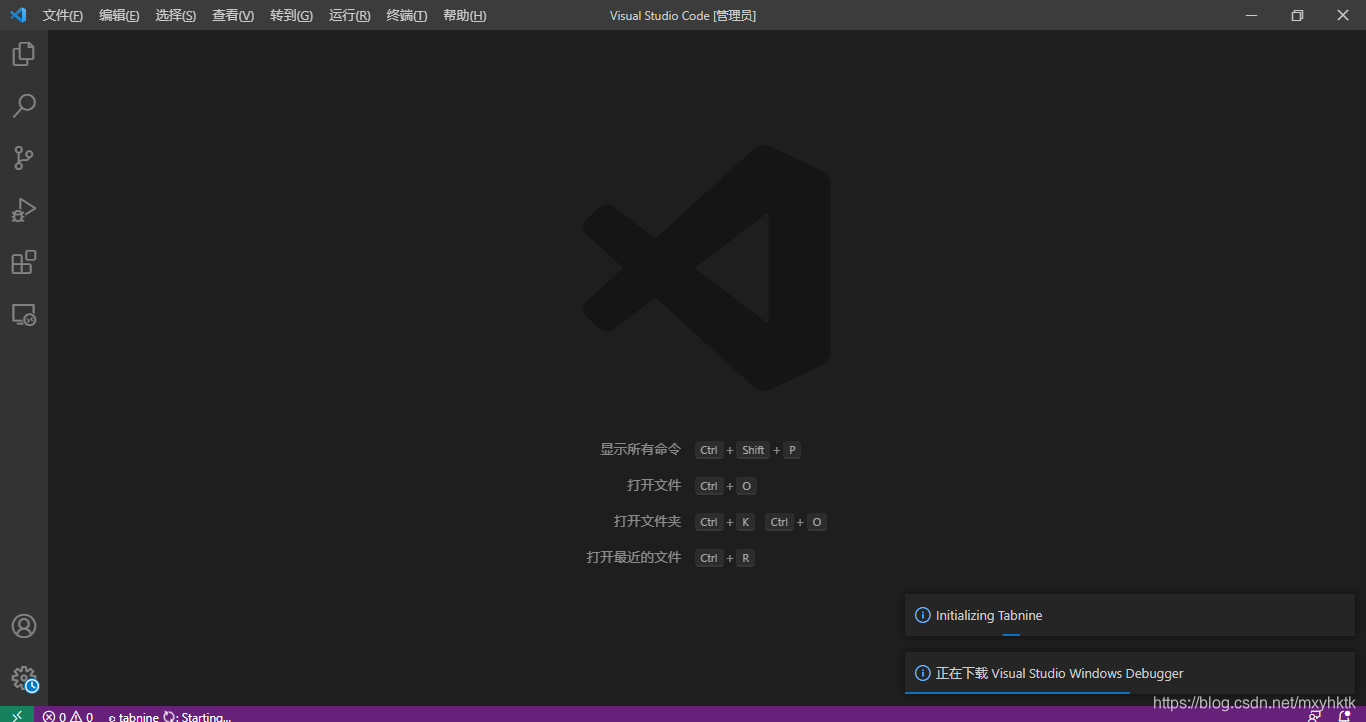Open the 编辑(E) menu

[x=119, y=15]
